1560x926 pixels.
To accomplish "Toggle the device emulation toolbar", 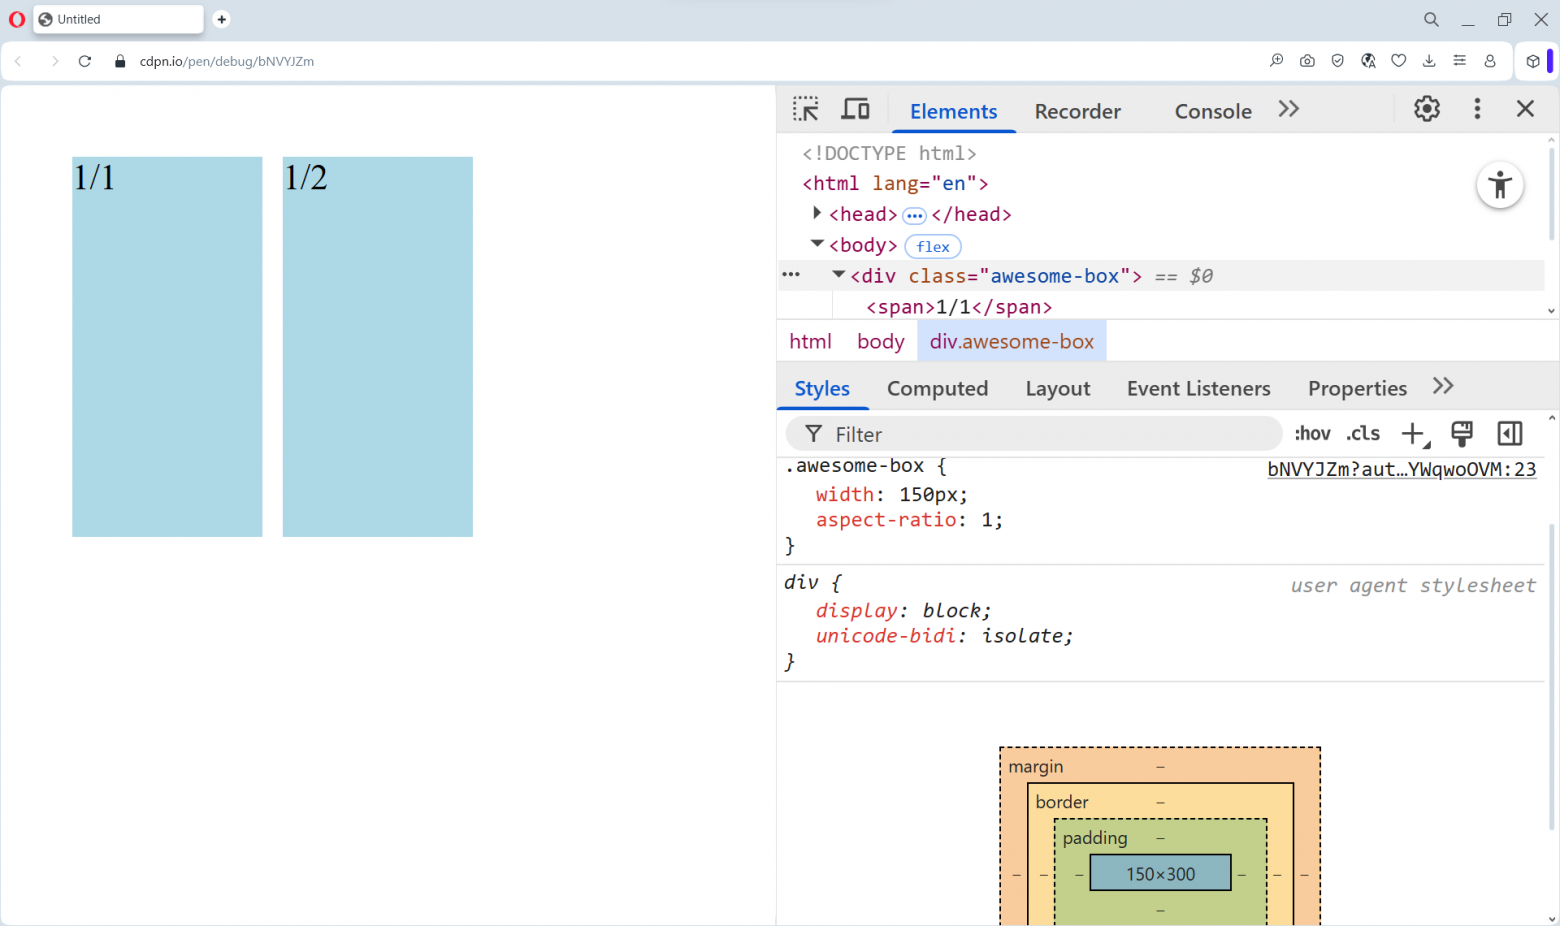I will tap(855, 108).
